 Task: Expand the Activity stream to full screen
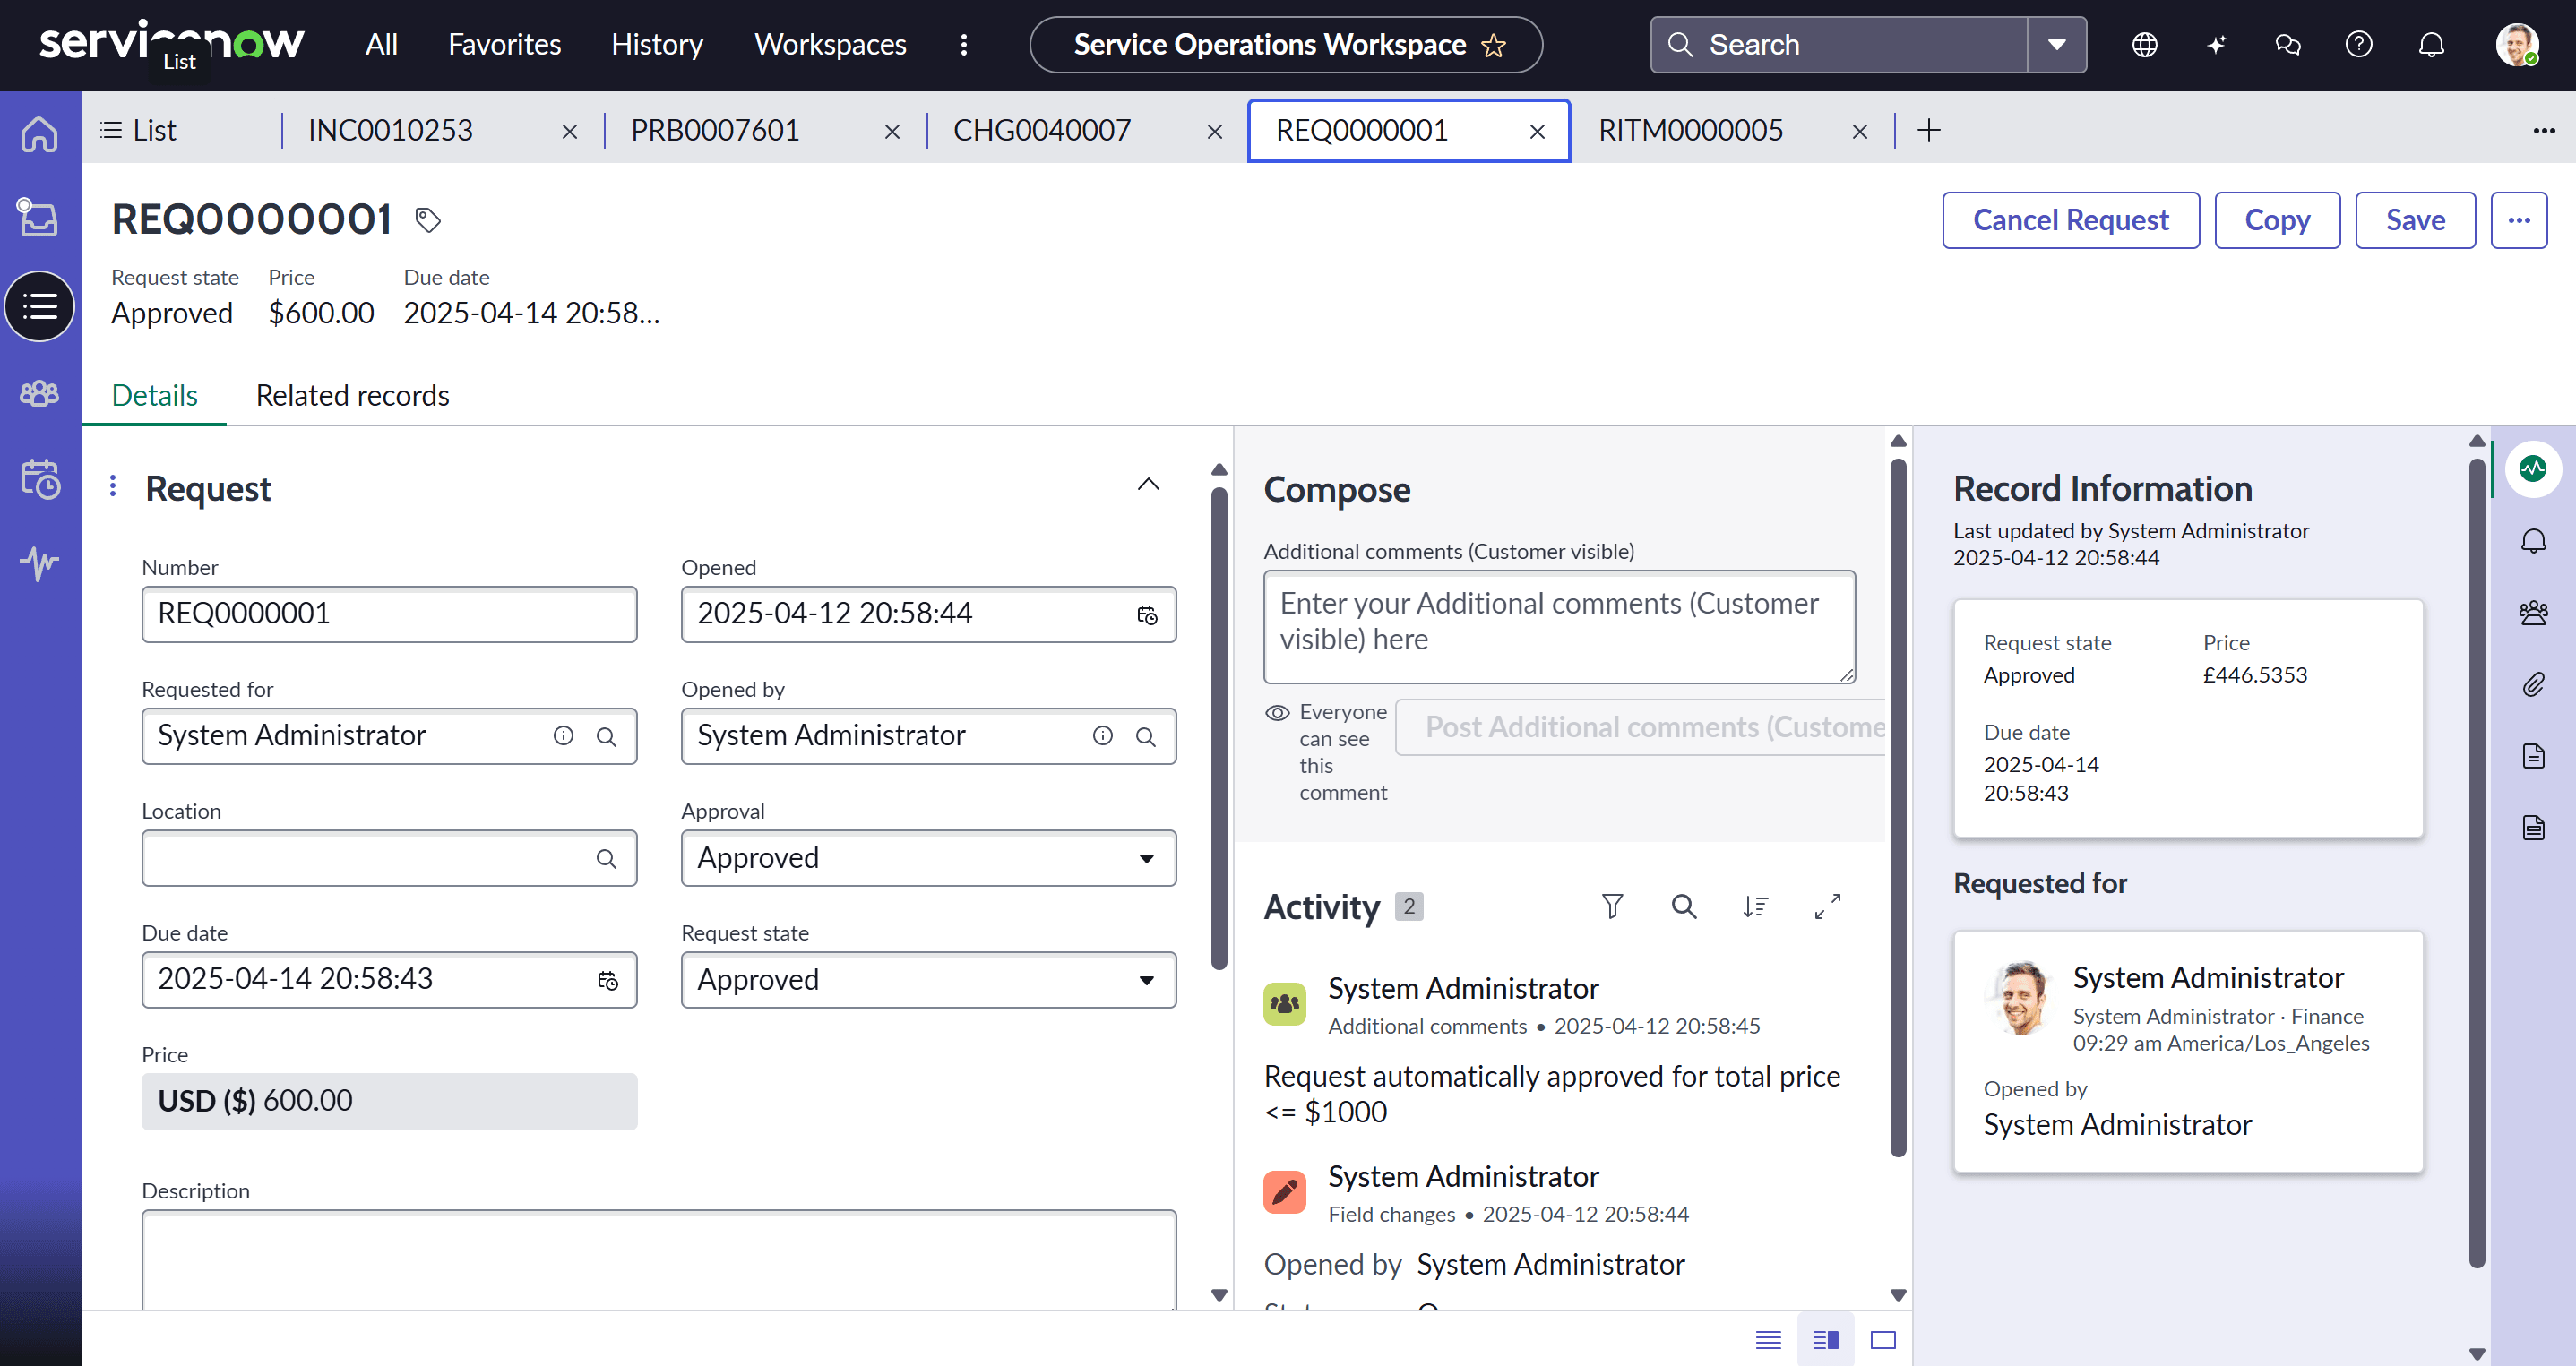[x=1828, y=906]
